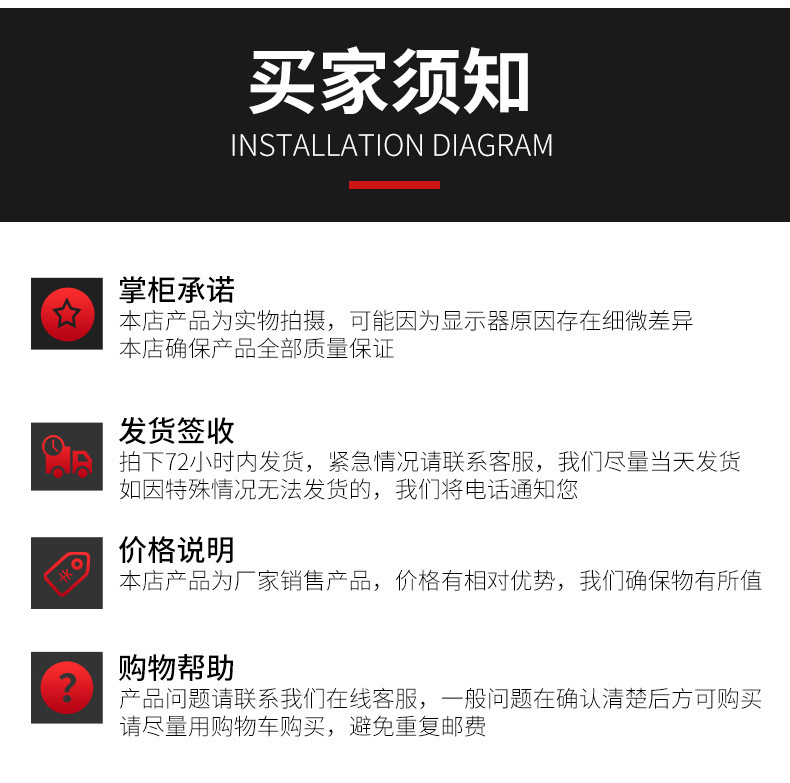Click the text 本店确保产品全部质量保证
Image resolution: width=790 pixels, height=783 pixels.
coord(257,349)
